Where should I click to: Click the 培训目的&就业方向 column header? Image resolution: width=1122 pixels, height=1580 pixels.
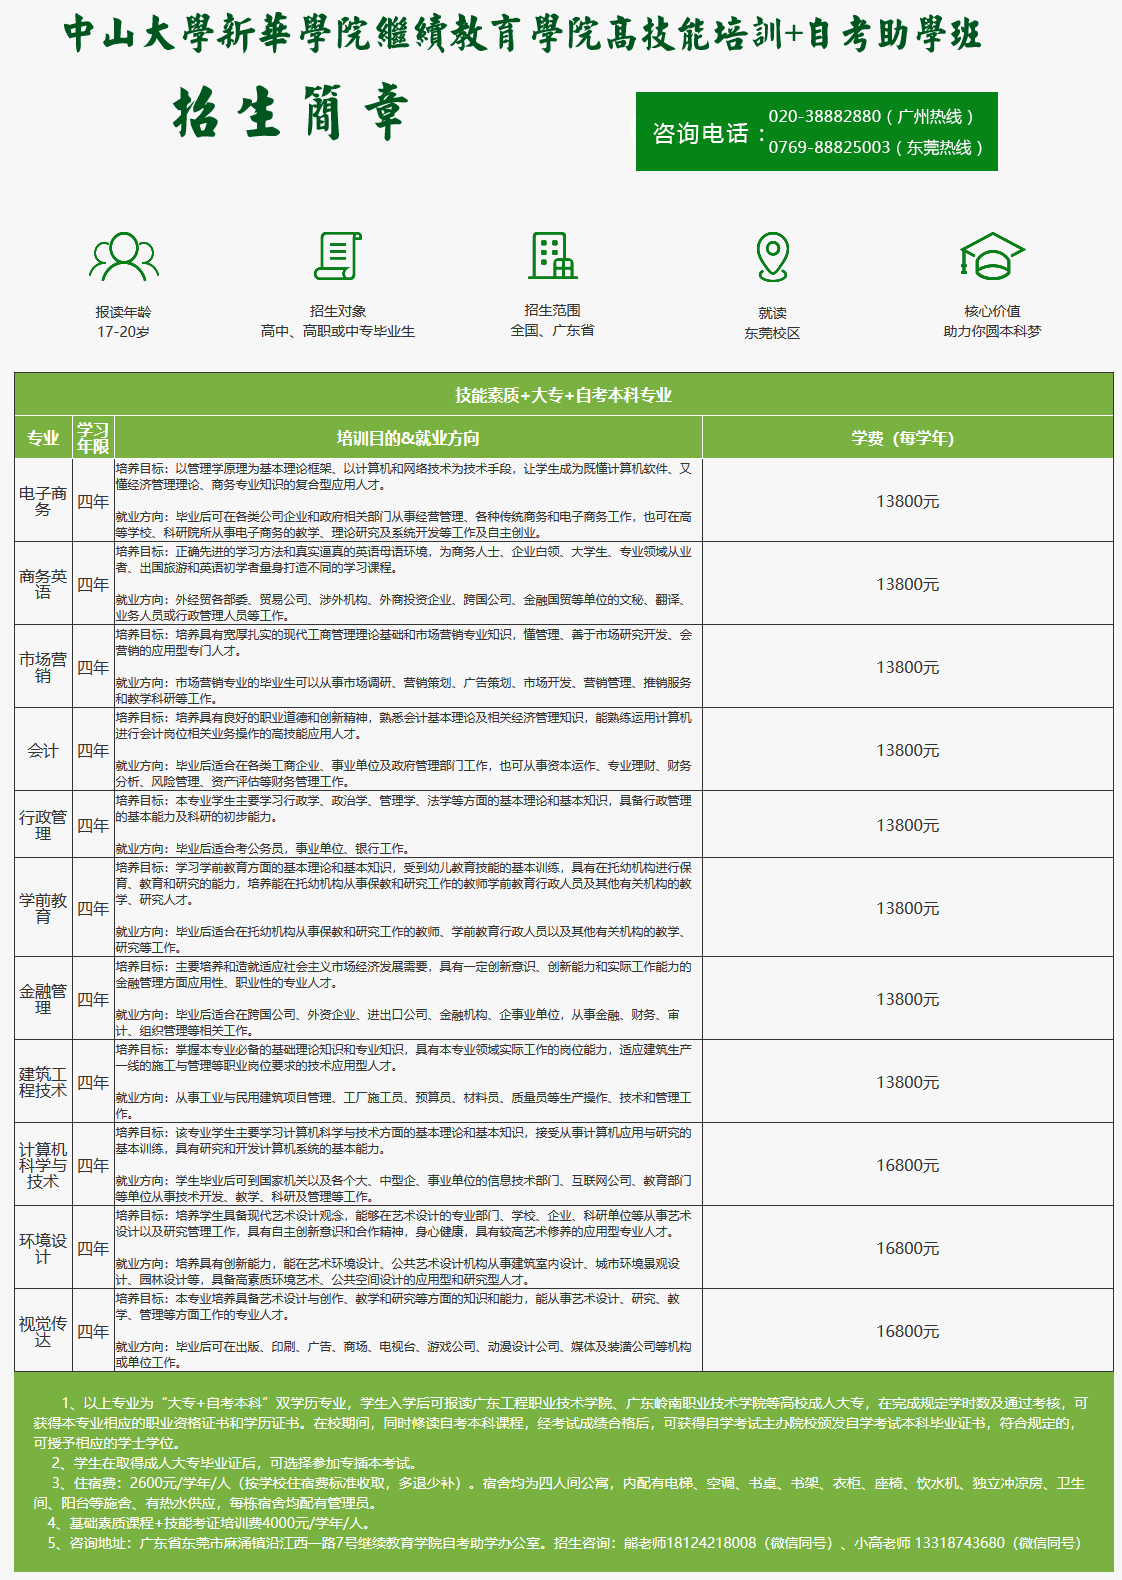tap(408, 438)
